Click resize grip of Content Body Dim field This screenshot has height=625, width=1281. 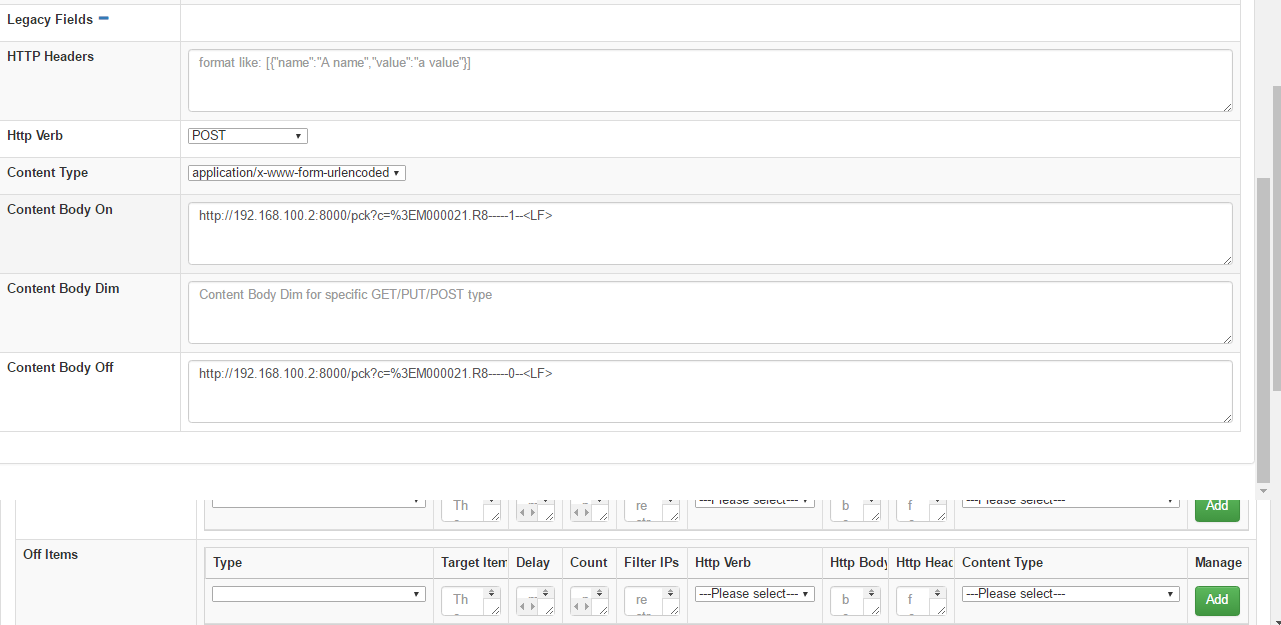[x=1226, y=337]
